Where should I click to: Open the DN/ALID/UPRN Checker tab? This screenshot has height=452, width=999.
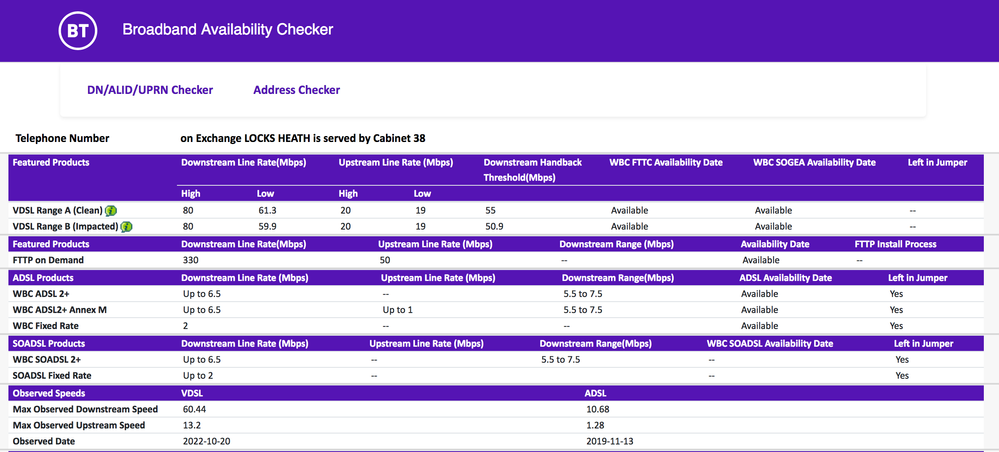[x=150, y=90]
